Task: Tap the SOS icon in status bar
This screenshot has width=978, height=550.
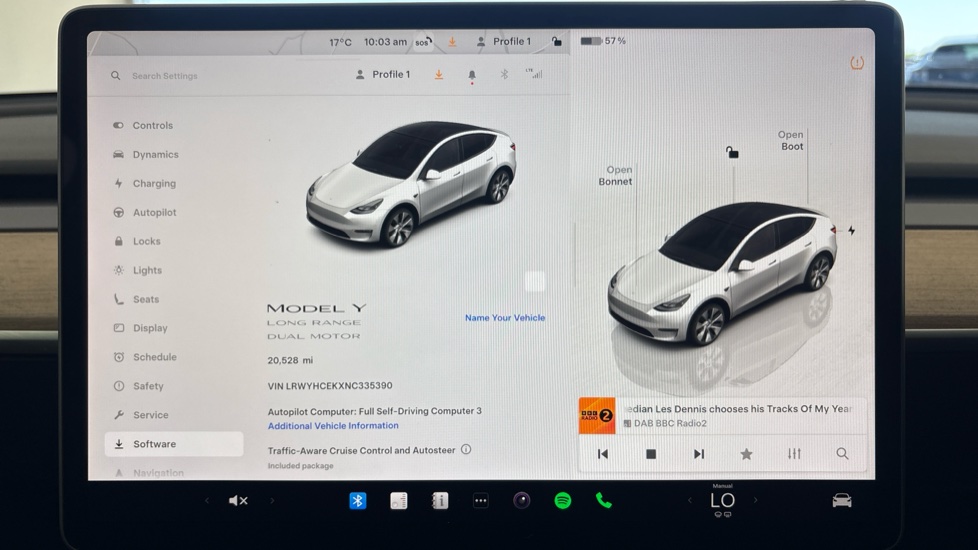Action: click(424, 42)
